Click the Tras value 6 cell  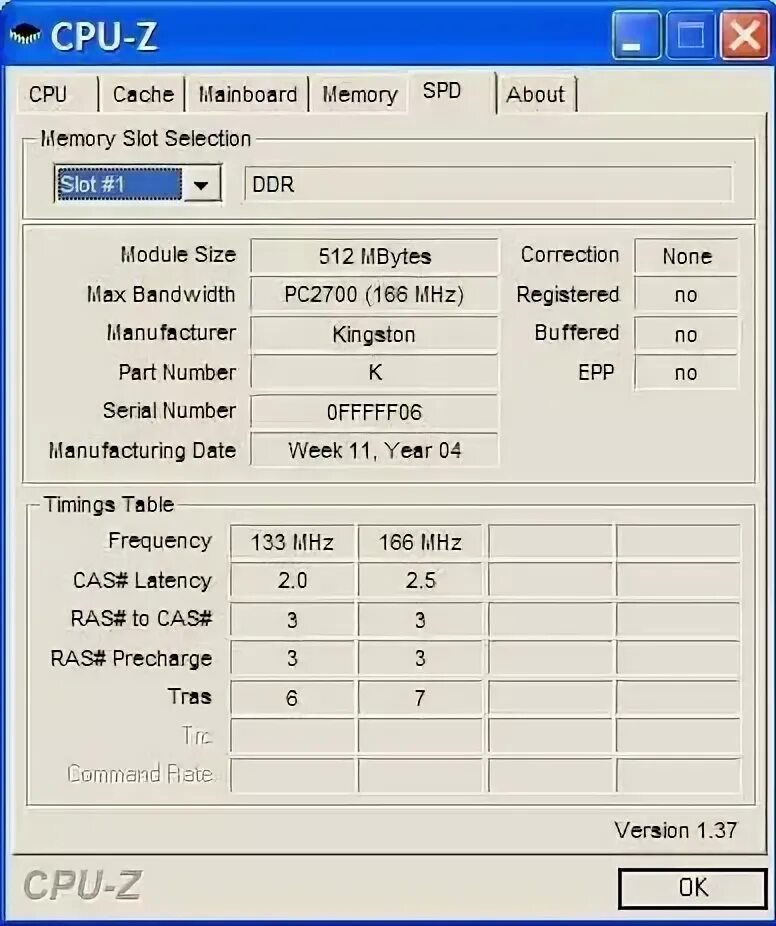pos(292,698)
